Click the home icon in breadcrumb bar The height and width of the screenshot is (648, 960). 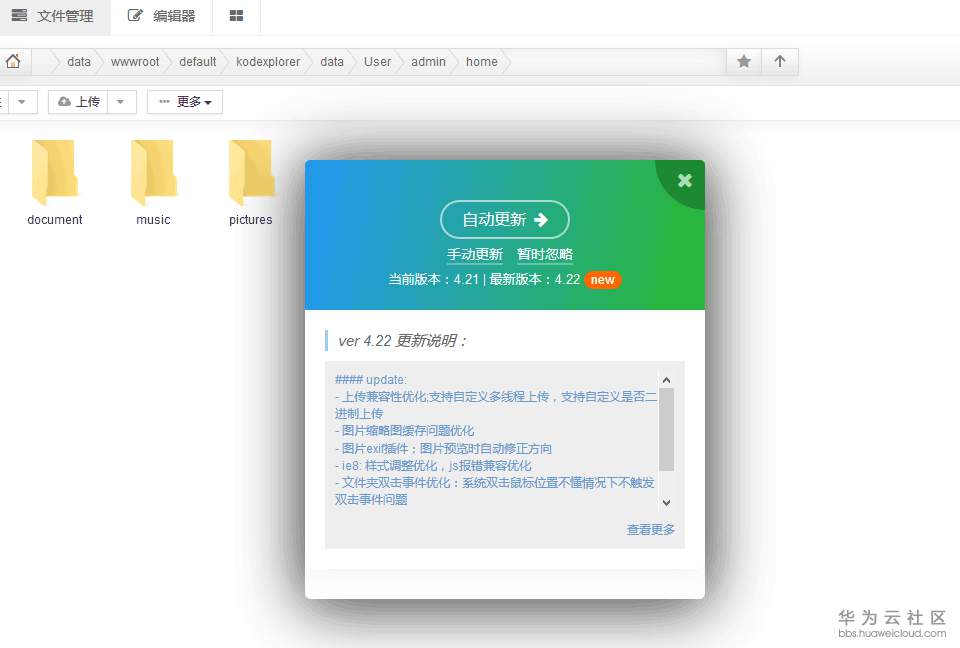pos(14,61)
